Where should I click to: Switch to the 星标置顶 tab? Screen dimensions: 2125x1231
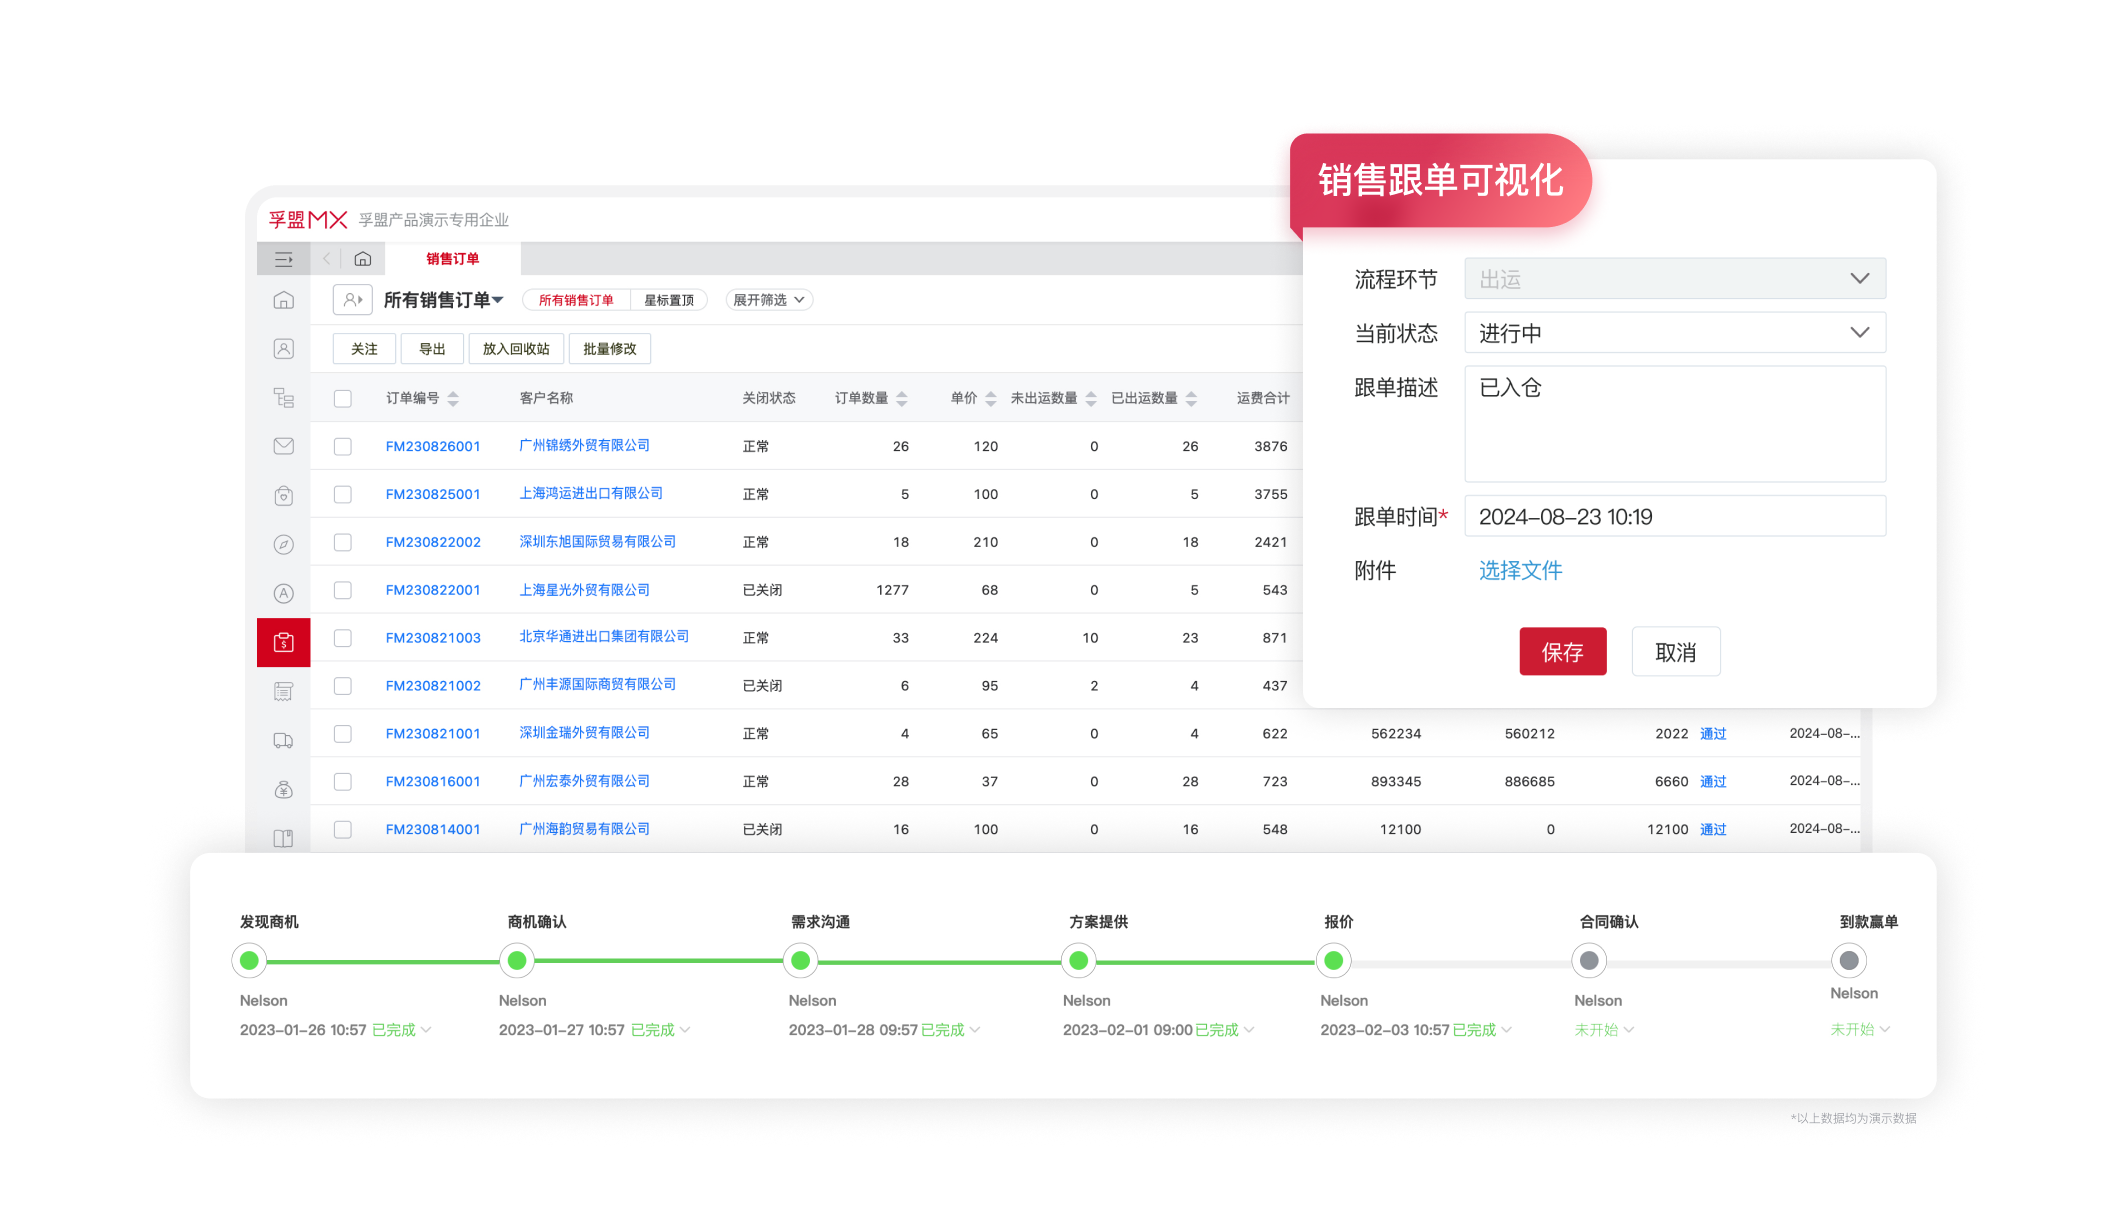point(669,299)
